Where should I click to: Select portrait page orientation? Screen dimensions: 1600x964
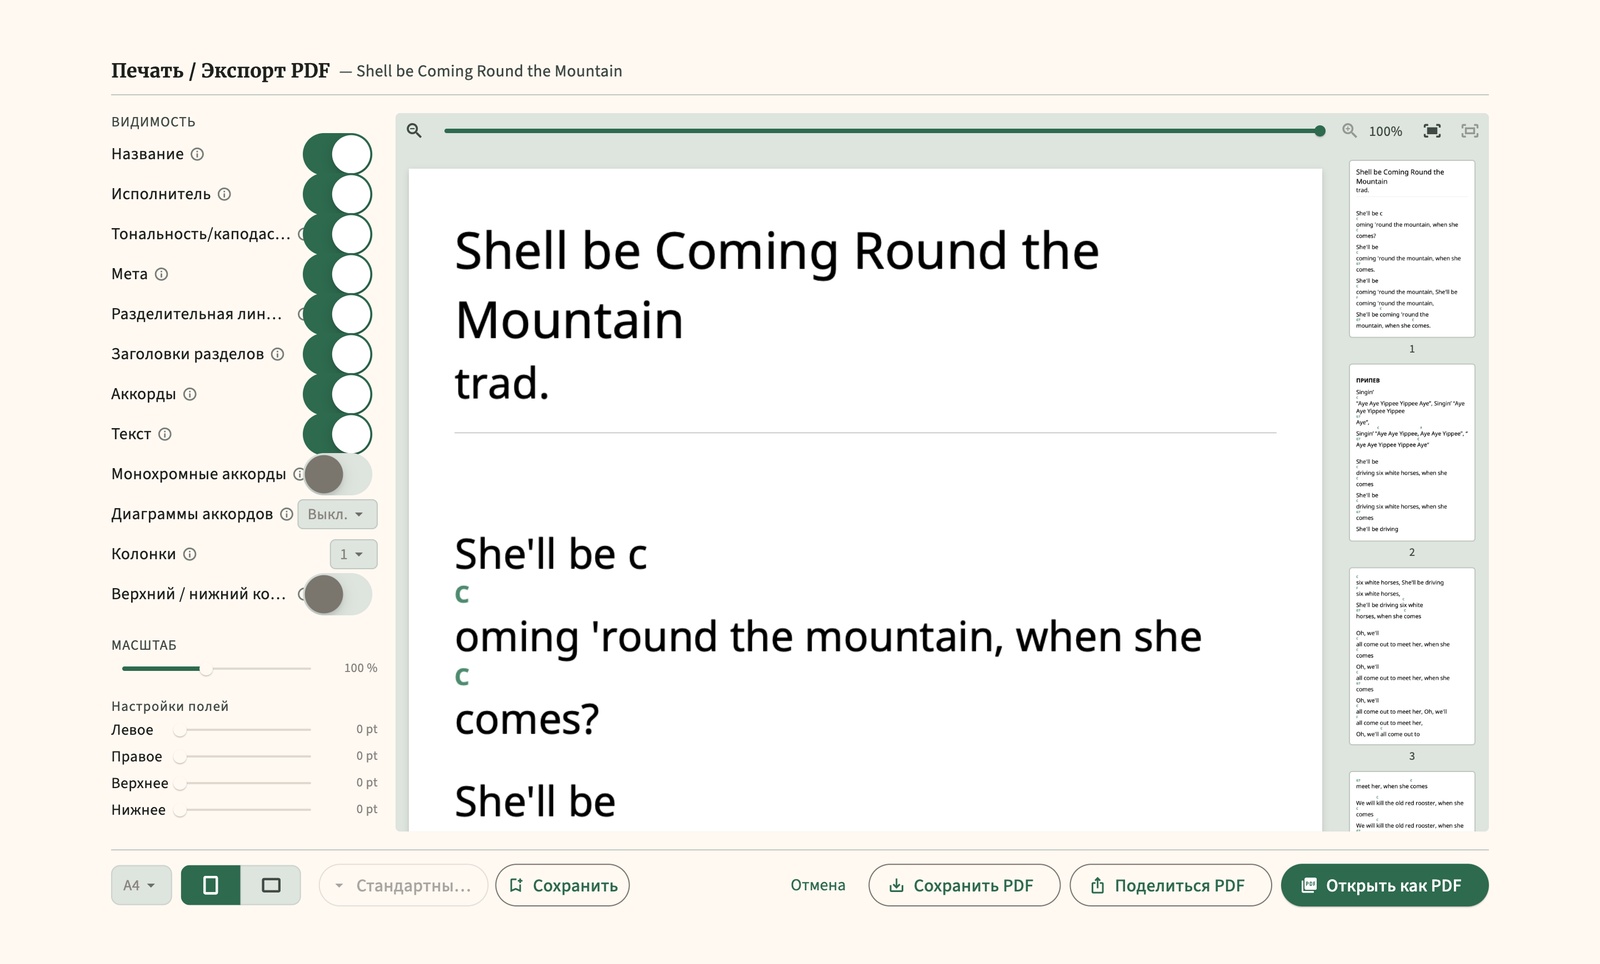[211, 885]
